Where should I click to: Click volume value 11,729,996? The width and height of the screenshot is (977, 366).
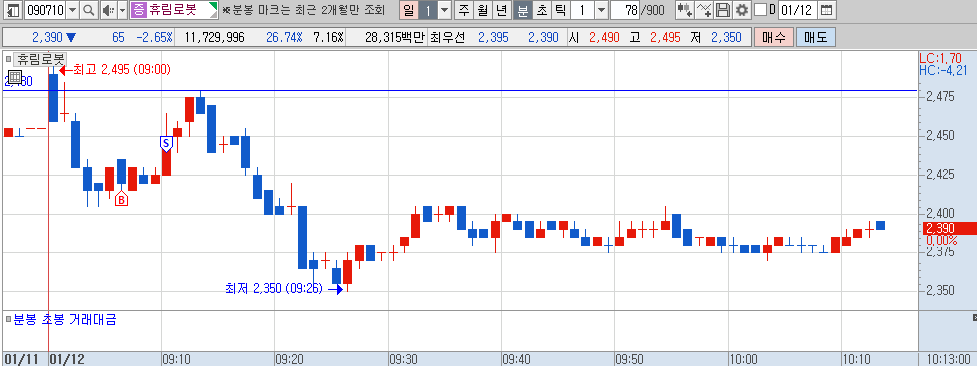click(214, 37)
